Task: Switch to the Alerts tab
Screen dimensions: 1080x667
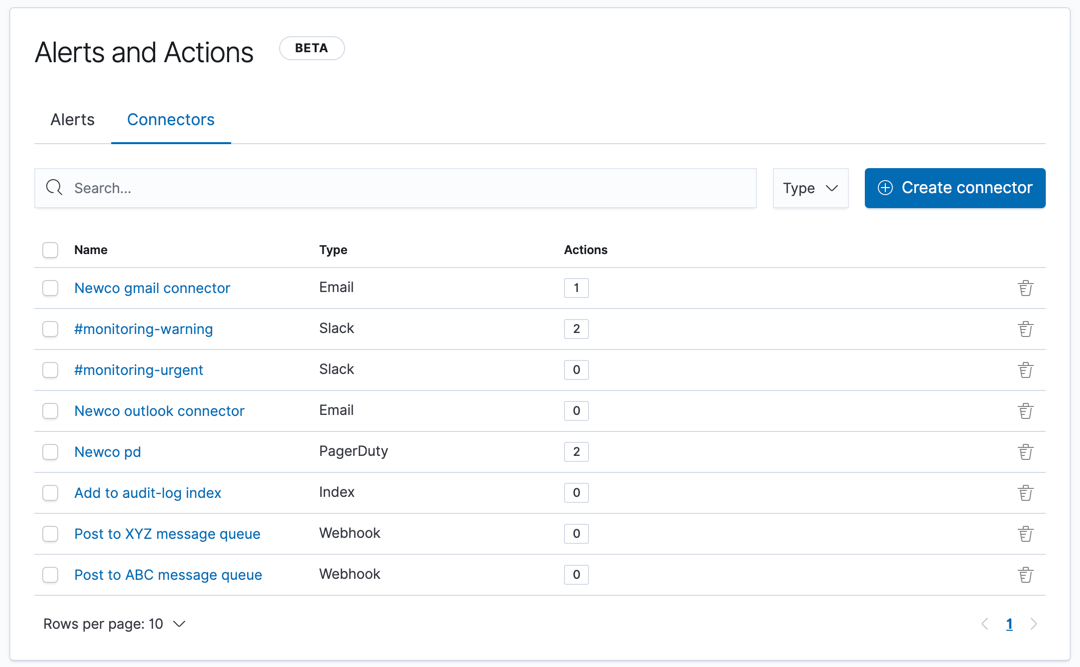Action: tap(72, 119)
